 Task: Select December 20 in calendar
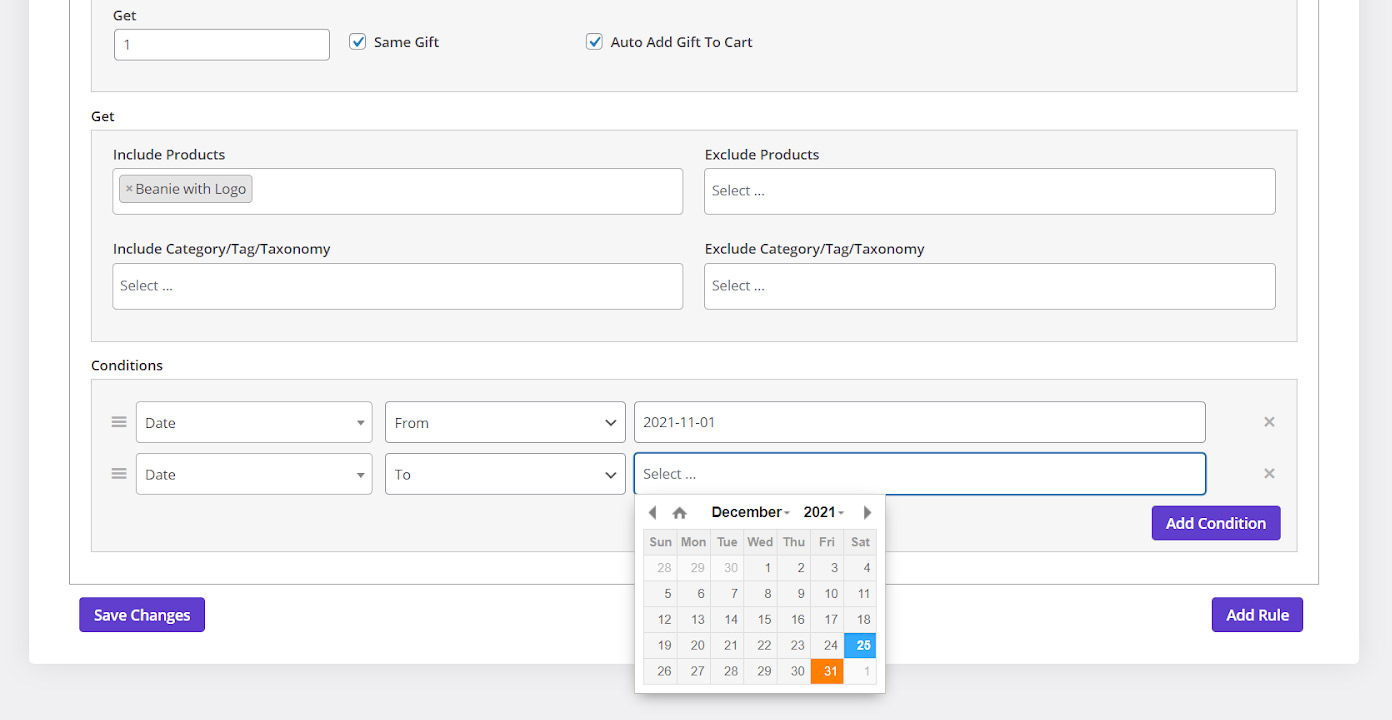[694, 645]
